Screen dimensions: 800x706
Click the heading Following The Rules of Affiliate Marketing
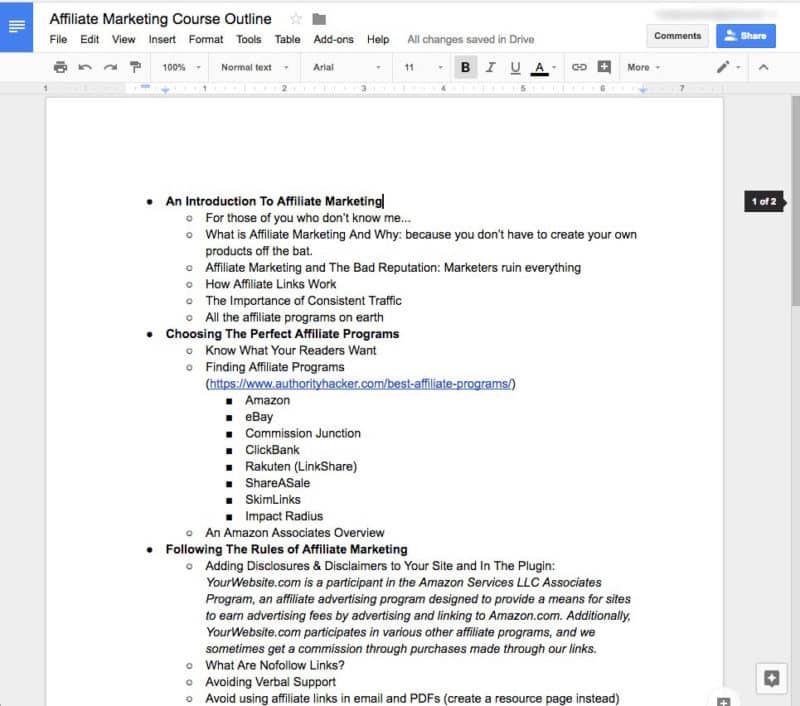(x=286, y=549)
